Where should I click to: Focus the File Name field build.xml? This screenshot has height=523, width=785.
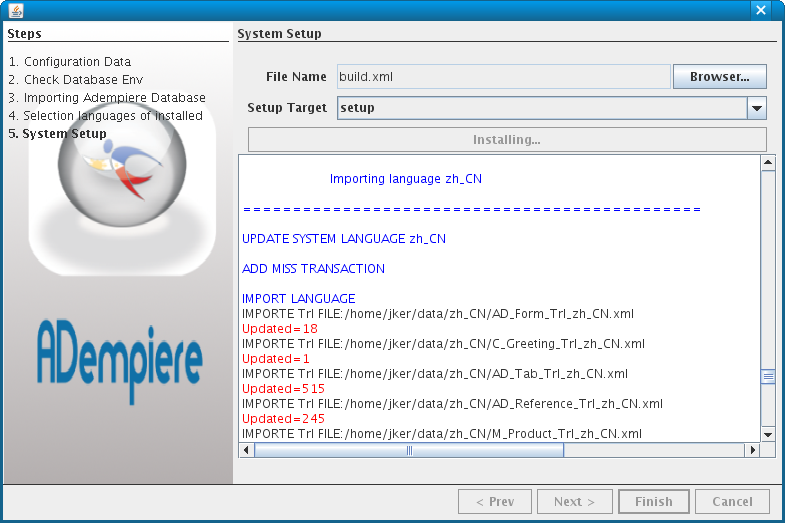coord(504,77)
